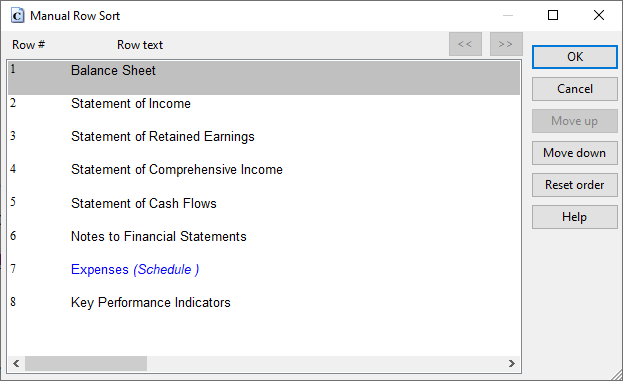The image size is (623, 381).
Task: Reset the row order
Action: (575, 185)
